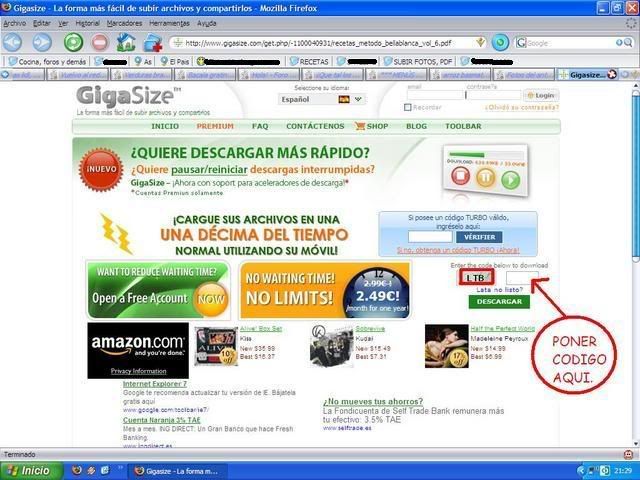Click the email login field
This screenshot has width=640, height=480.
[x=435, y=95]
